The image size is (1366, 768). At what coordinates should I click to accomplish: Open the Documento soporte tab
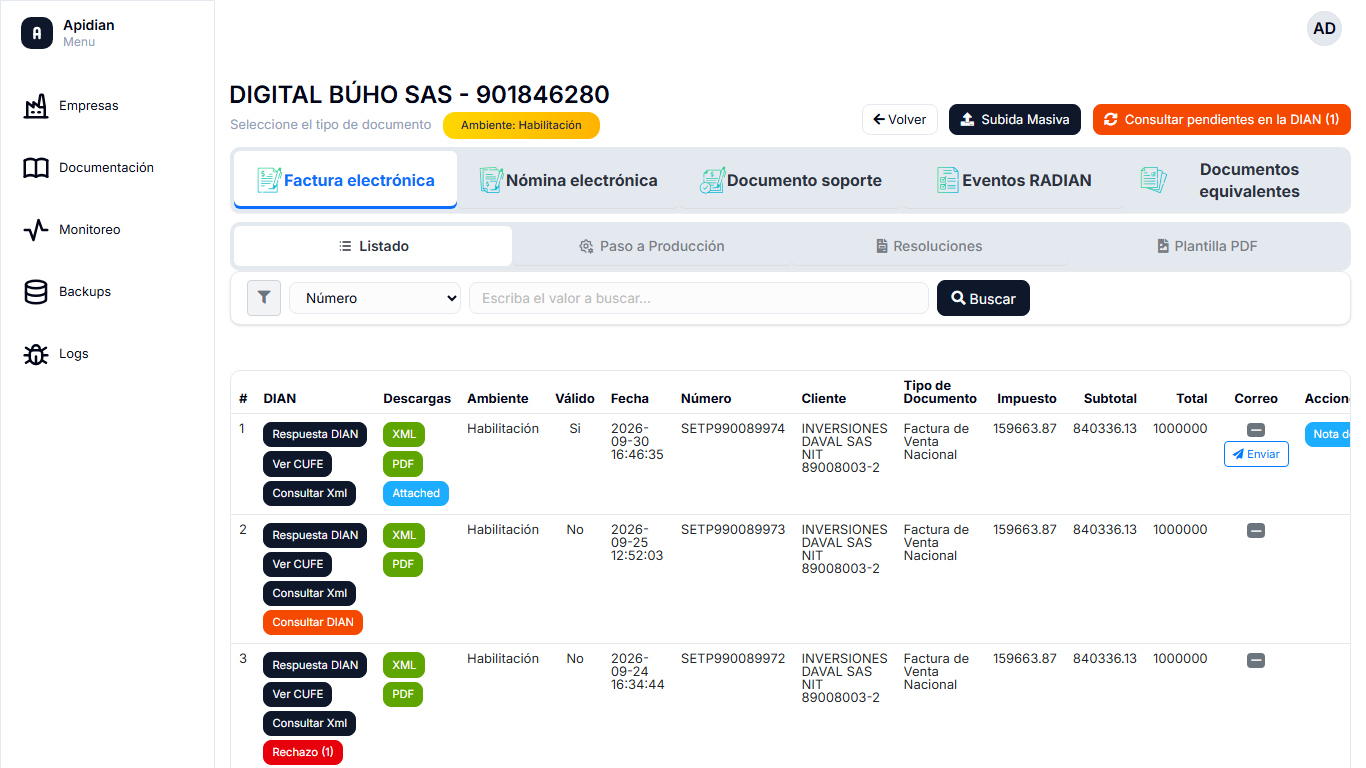(790, 180)
